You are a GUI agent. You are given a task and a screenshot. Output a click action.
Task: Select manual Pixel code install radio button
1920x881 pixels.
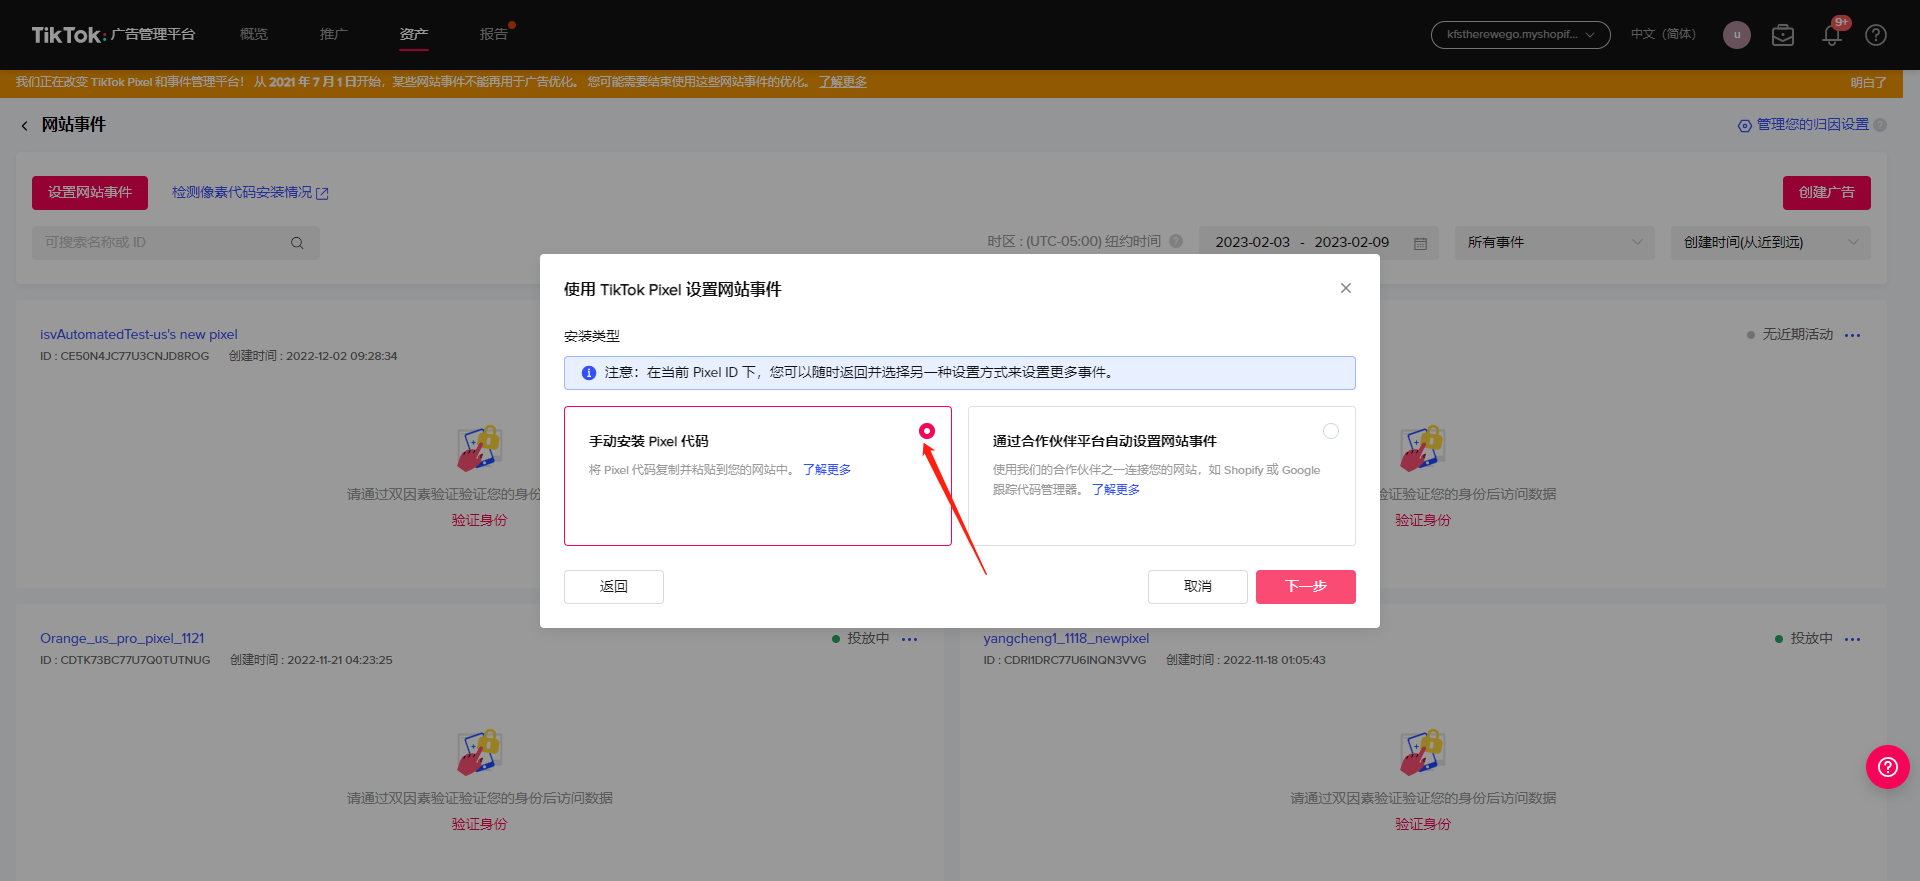(927, 431)
